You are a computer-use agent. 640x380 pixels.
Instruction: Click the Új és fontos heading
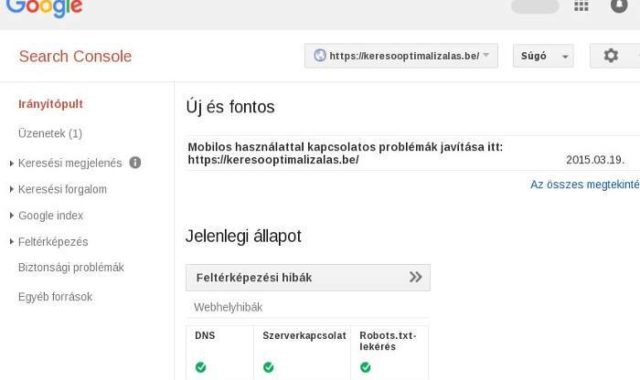[230, 107]
